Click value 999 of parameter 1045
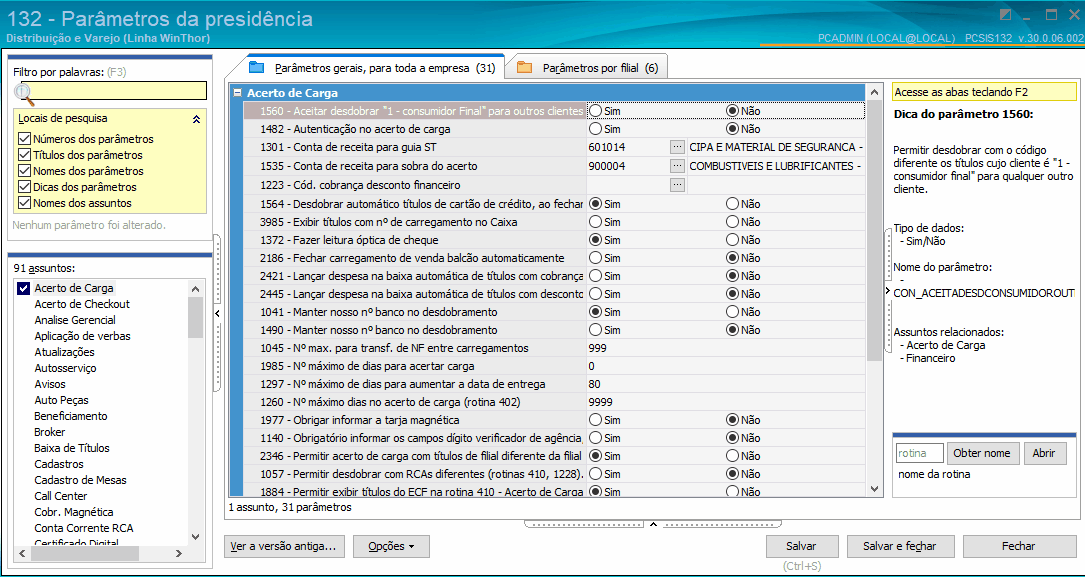The image size is (1085, 577). click(x=596, y=348)
